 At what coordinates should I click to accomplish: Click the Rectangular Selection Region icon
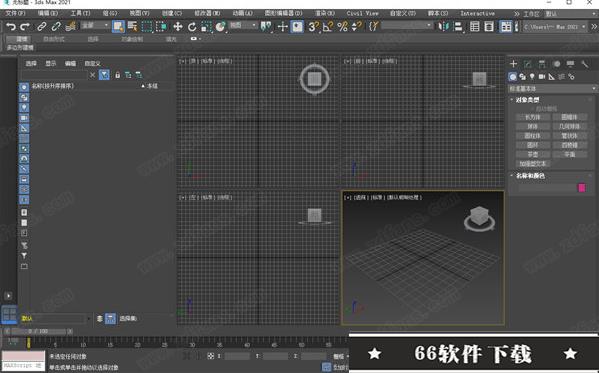(x=147, y=26)
